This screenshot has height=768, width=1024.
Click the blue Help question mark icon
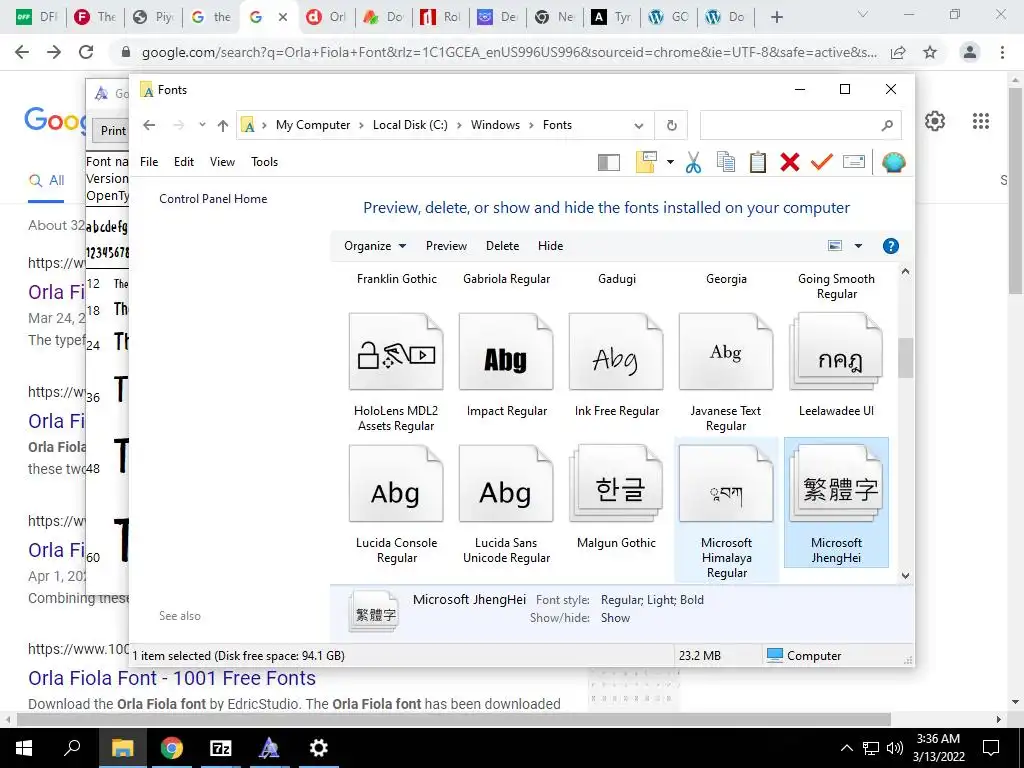pyautogui.click(x=890, y=246)
